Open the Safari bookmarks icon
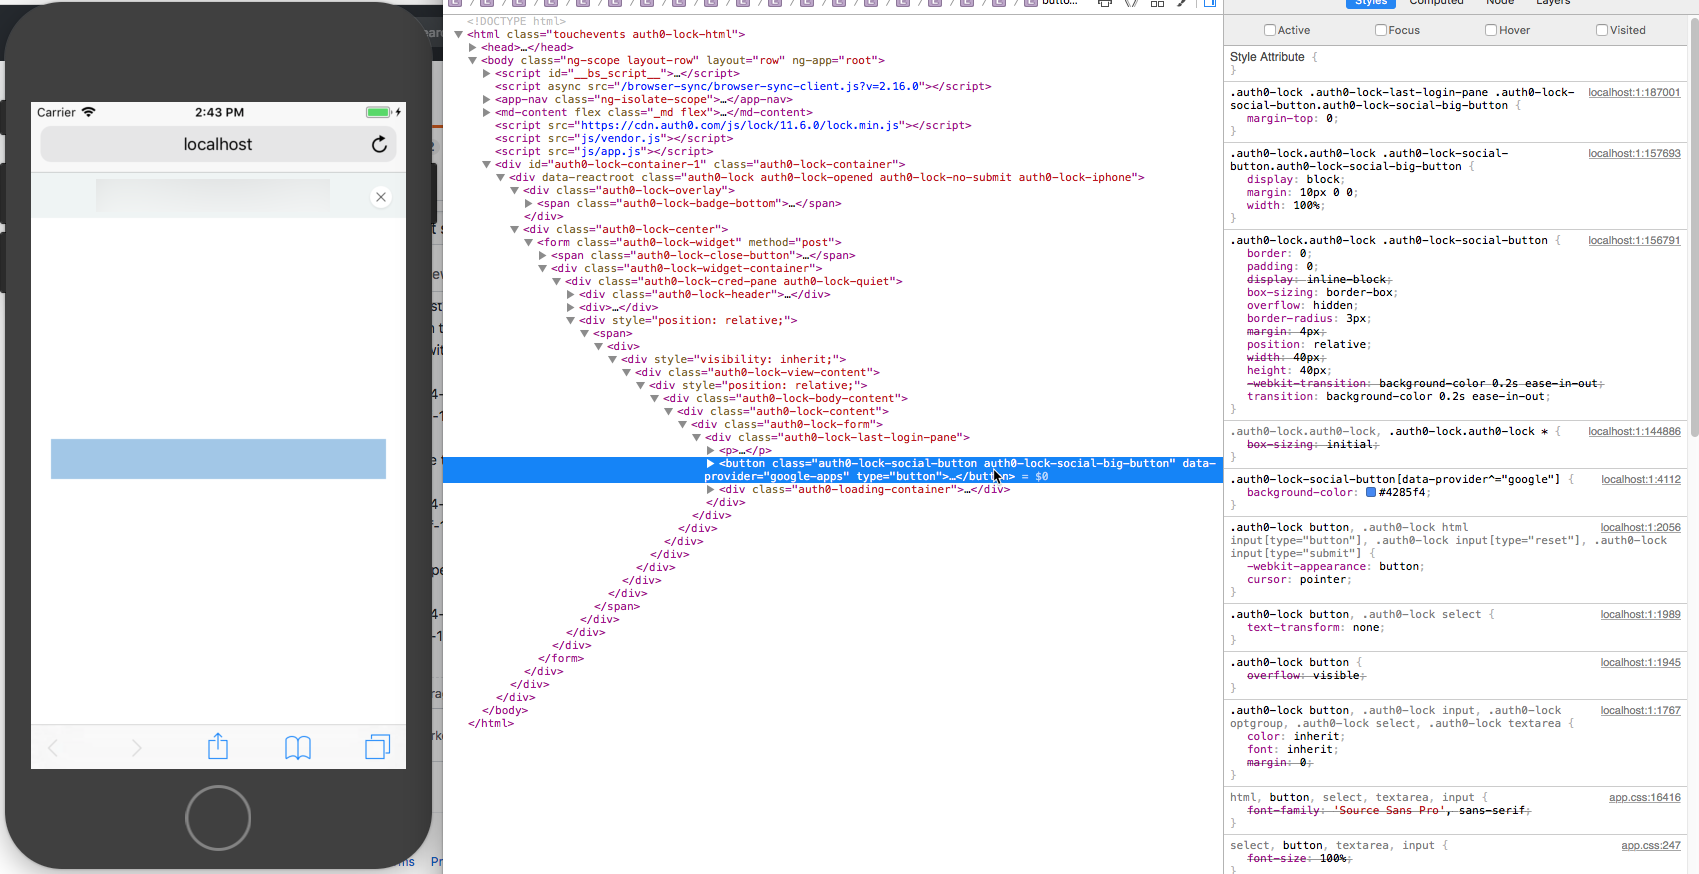 [298, 747]
